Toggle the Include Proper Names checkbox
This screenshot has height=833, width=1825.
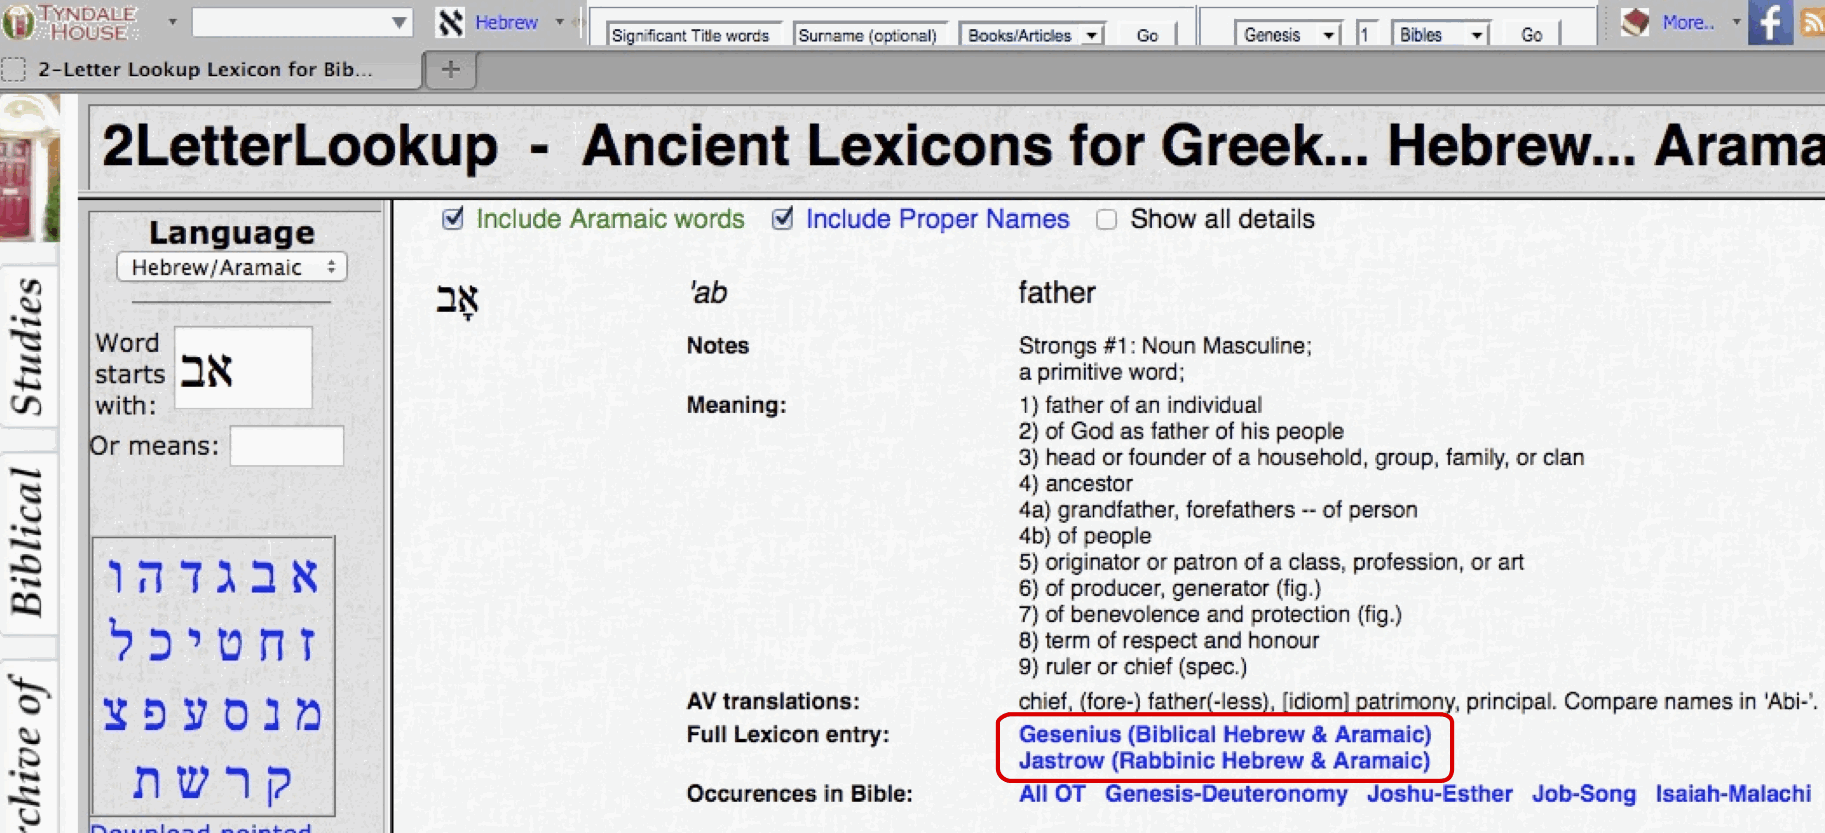[783, 219]
